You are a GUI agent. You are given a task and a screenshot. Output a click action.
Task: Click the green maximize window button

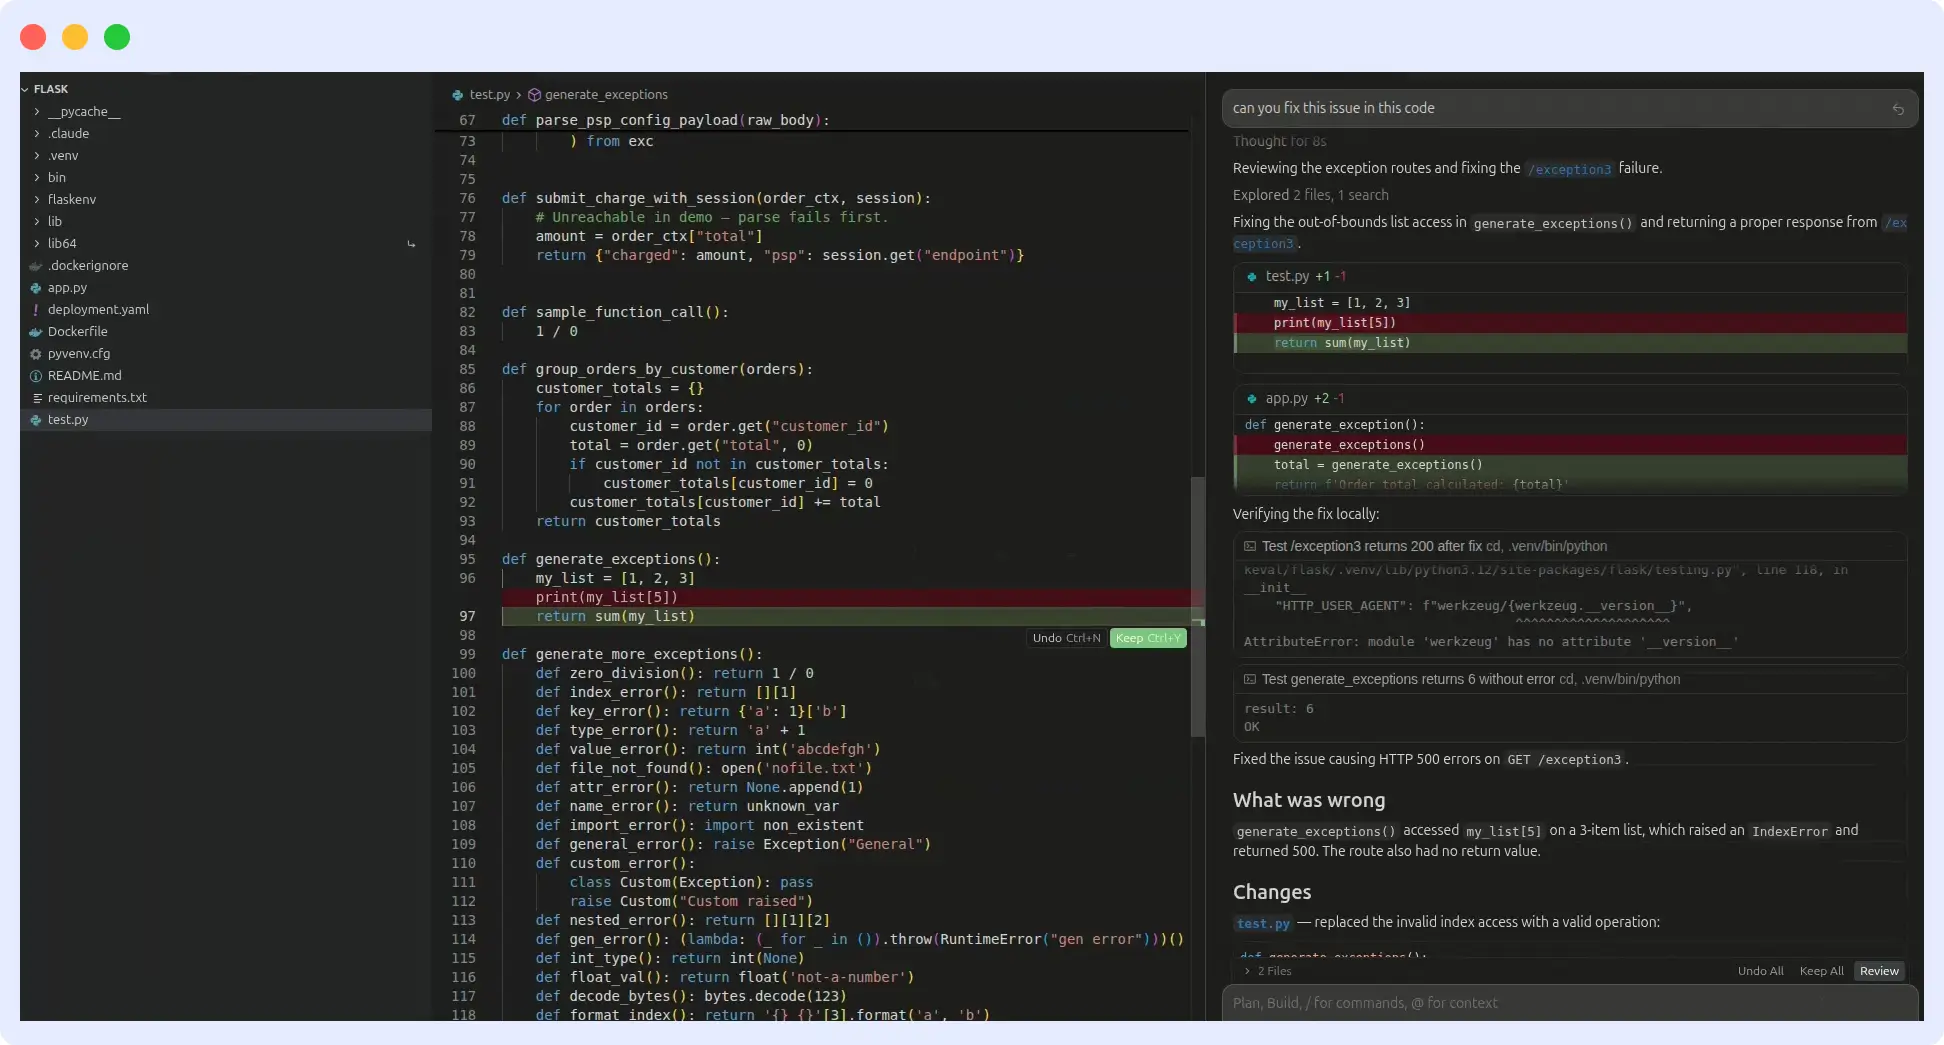(x=117, y=37)
